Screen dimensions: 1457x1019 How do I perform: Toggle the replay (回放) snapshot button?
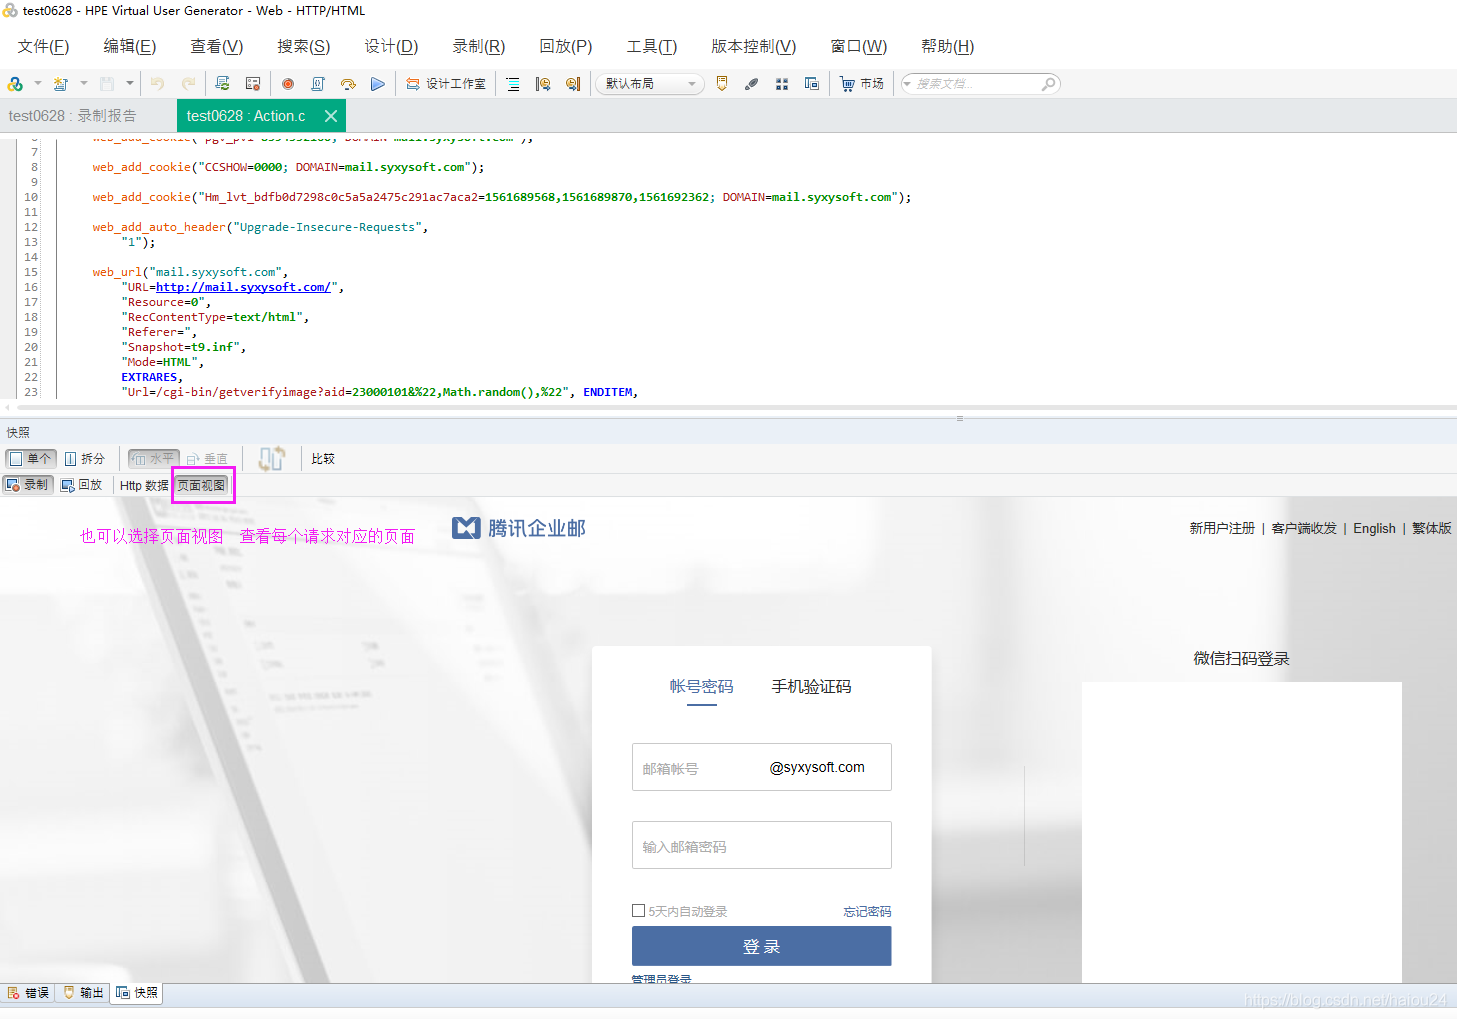pos(82,485)
